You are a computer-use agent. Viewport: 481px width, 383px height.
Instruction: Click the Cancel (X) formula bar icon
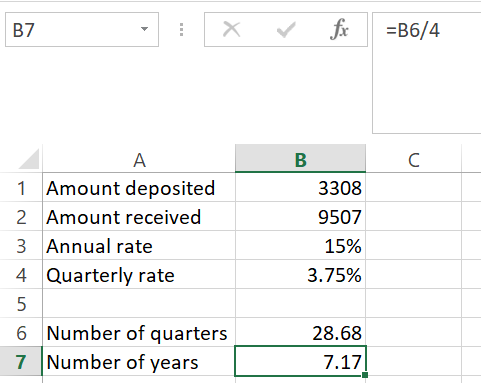tap(231, 29)
